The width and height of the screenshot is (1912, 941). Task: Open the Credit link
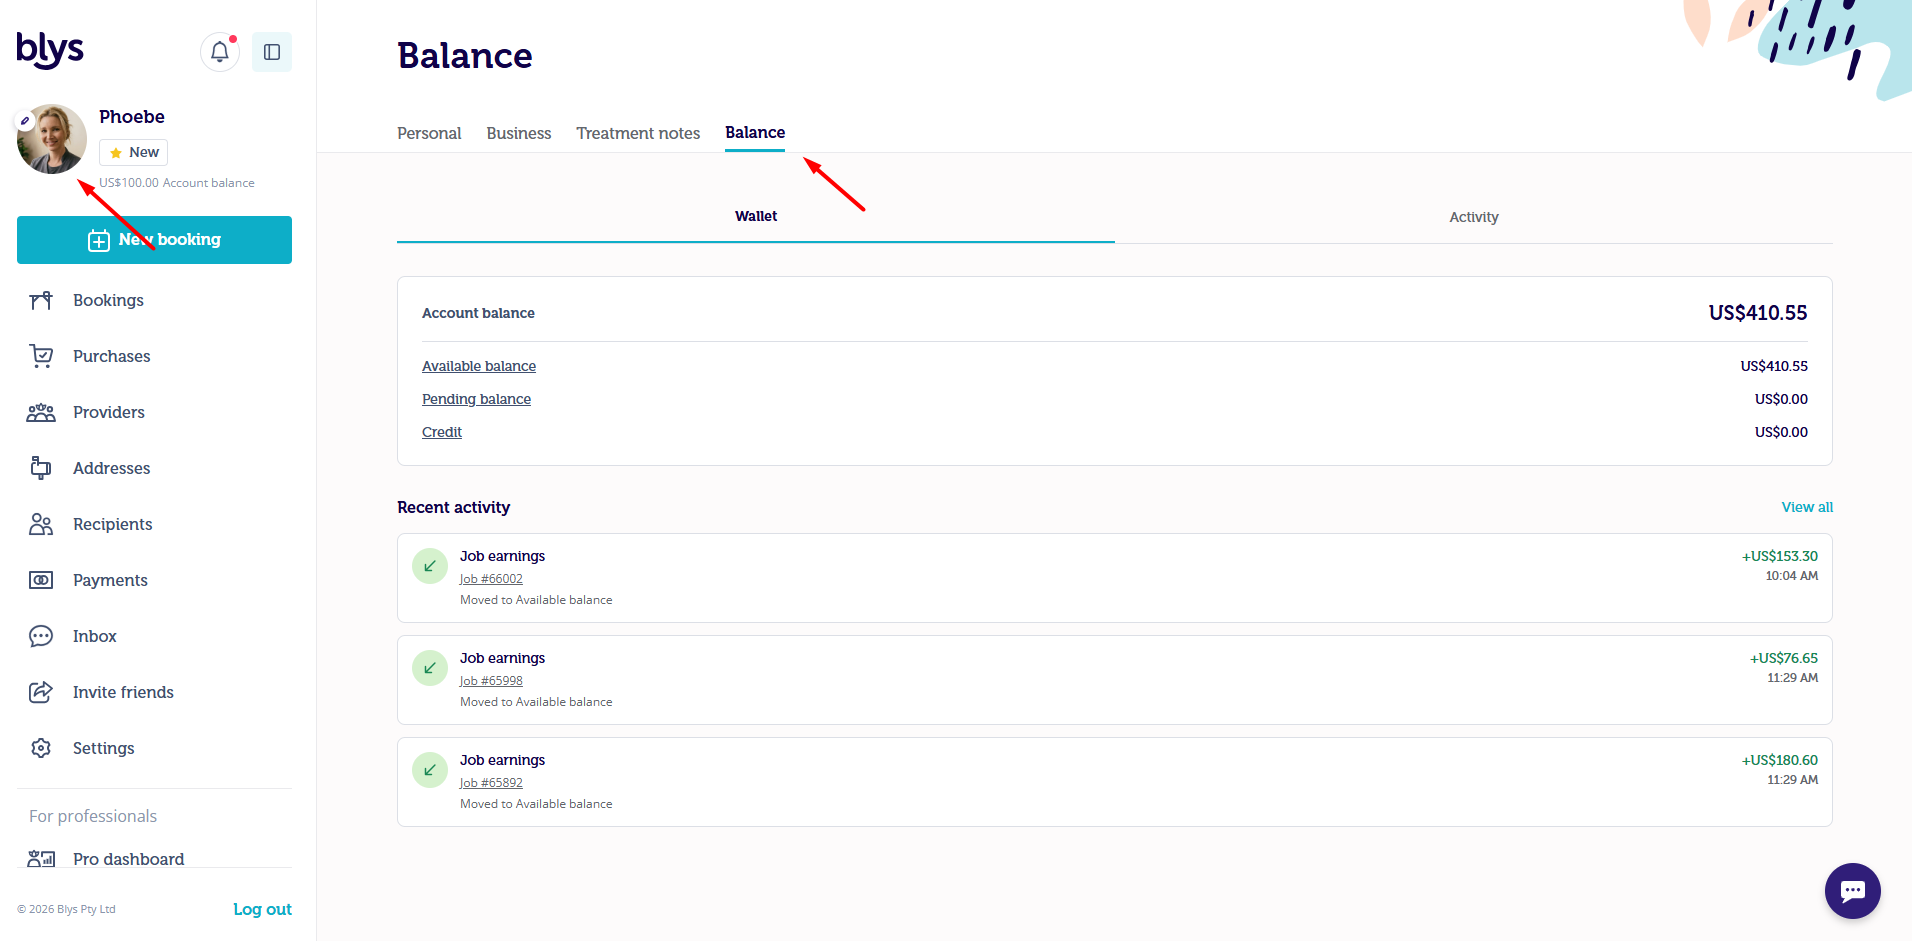click(442, 432)
